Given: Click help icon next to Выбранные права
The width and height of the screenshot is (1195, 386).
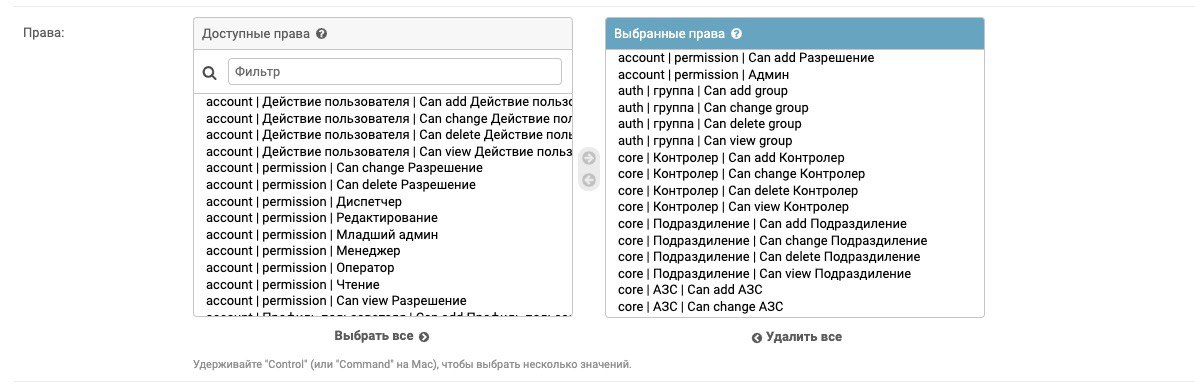Looking at the screenshot, I should [x=736, y=34].
